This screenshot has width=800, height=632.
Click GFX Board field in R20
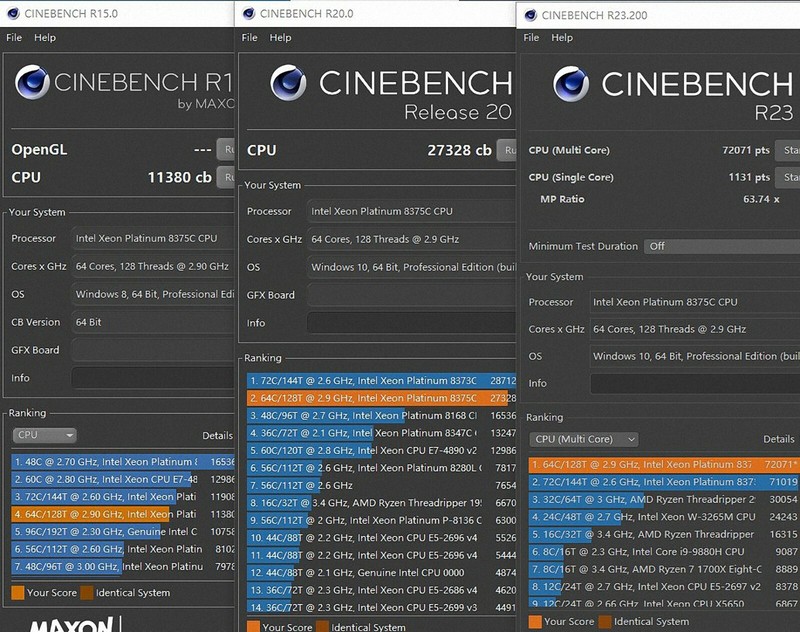[x=411, y=295]
